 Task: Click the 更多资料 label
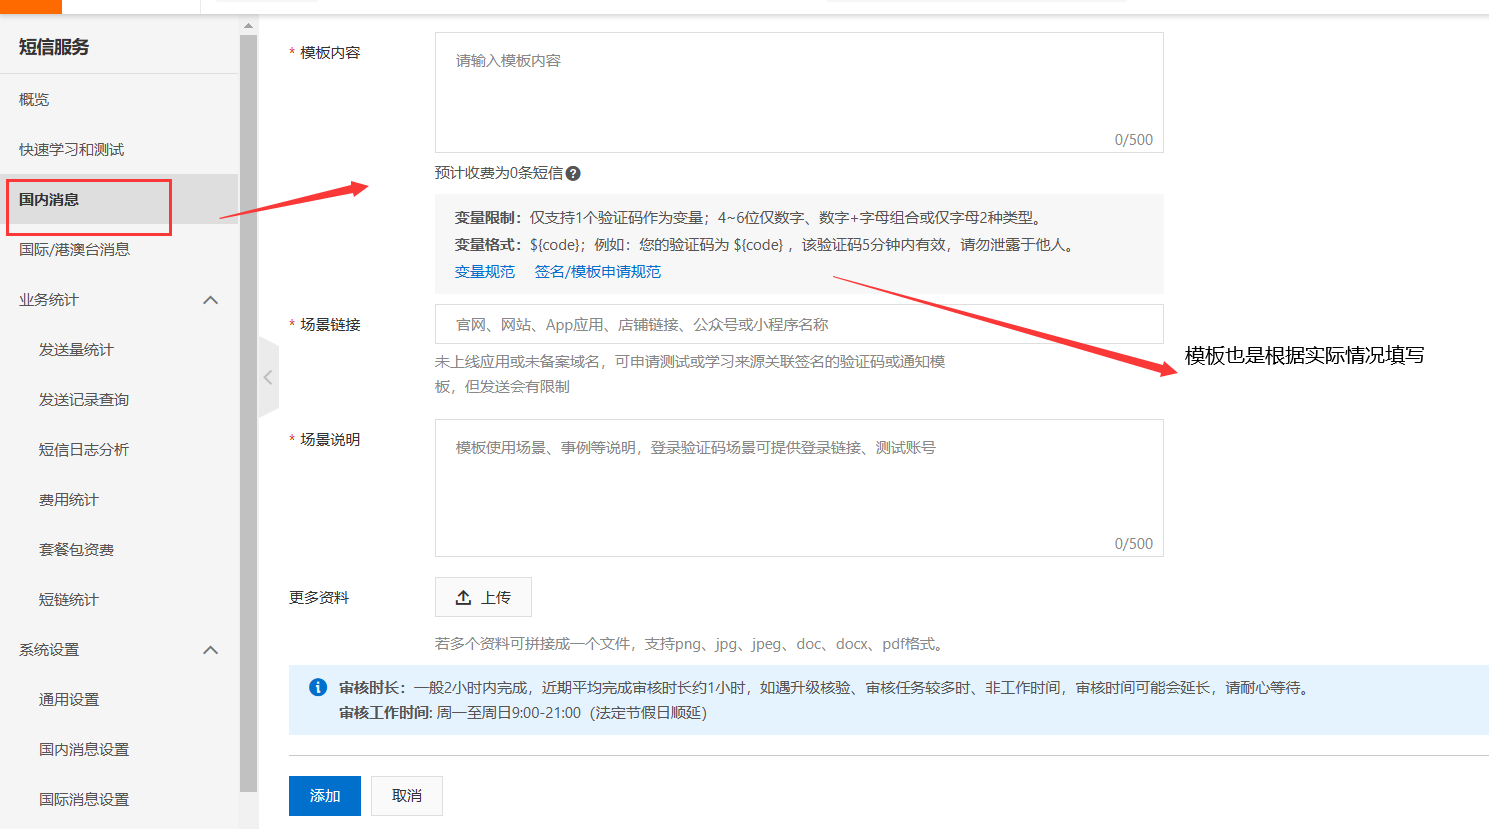319,598
